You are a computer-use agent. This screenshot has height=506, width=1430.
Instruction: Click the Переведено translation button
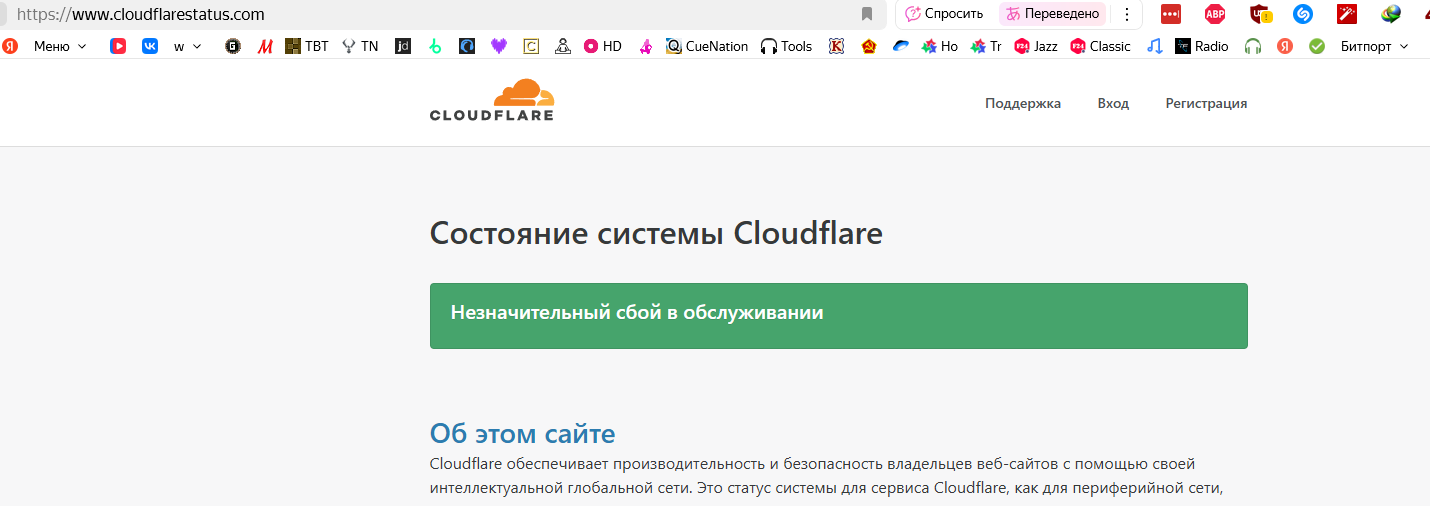1053,14
